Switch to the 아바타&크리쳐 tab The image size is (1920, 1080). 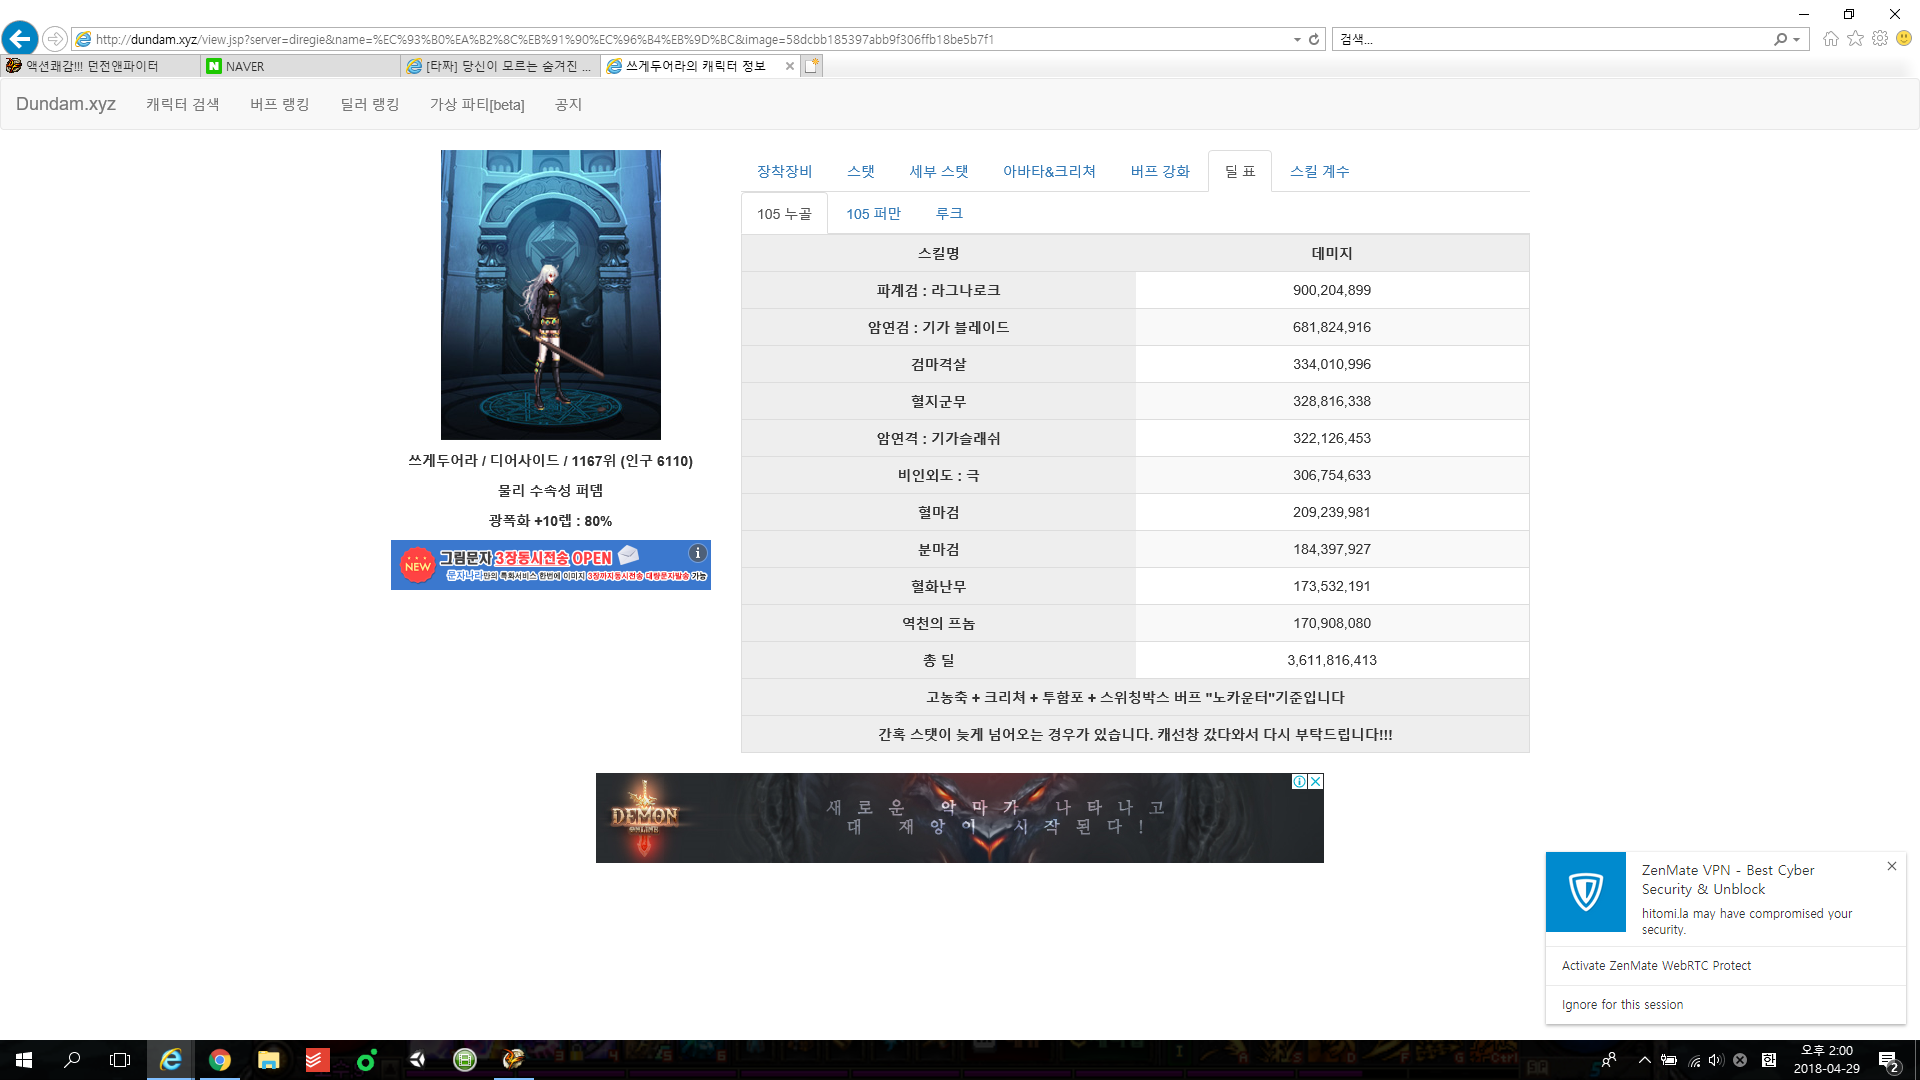pos(1050,171)
